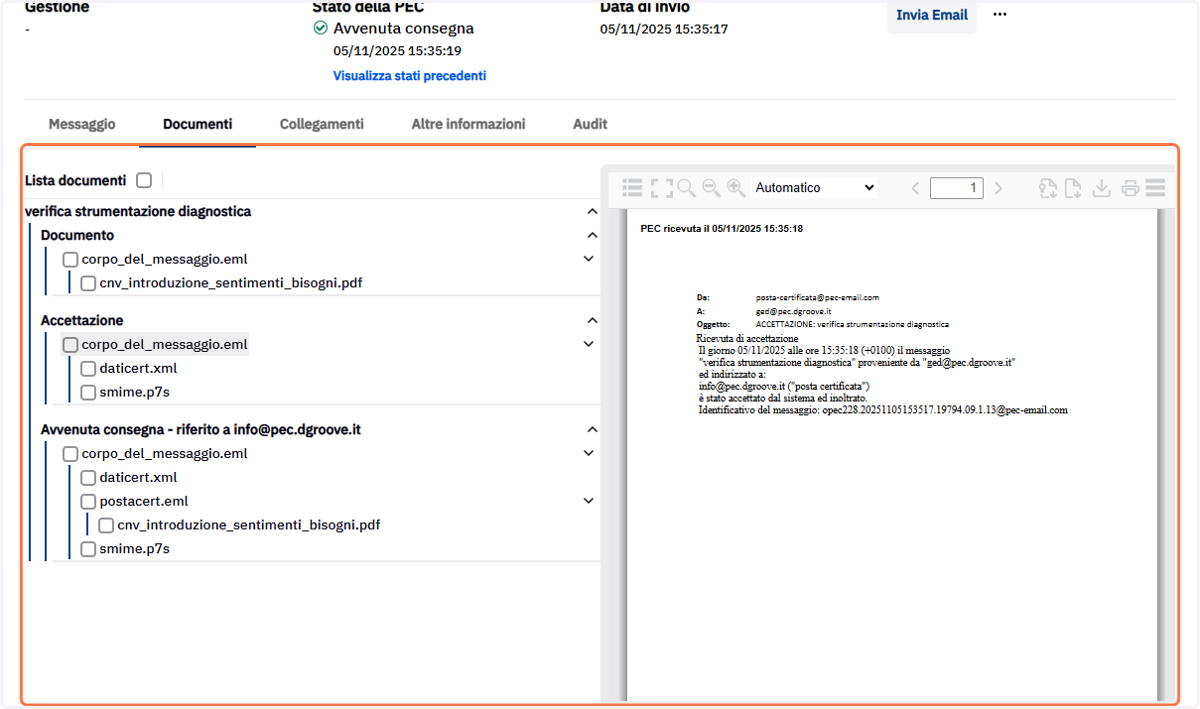This screenshot has height=709, width=1200.
Task: Open Visualizza stati precedenti link
Action: 410,76
